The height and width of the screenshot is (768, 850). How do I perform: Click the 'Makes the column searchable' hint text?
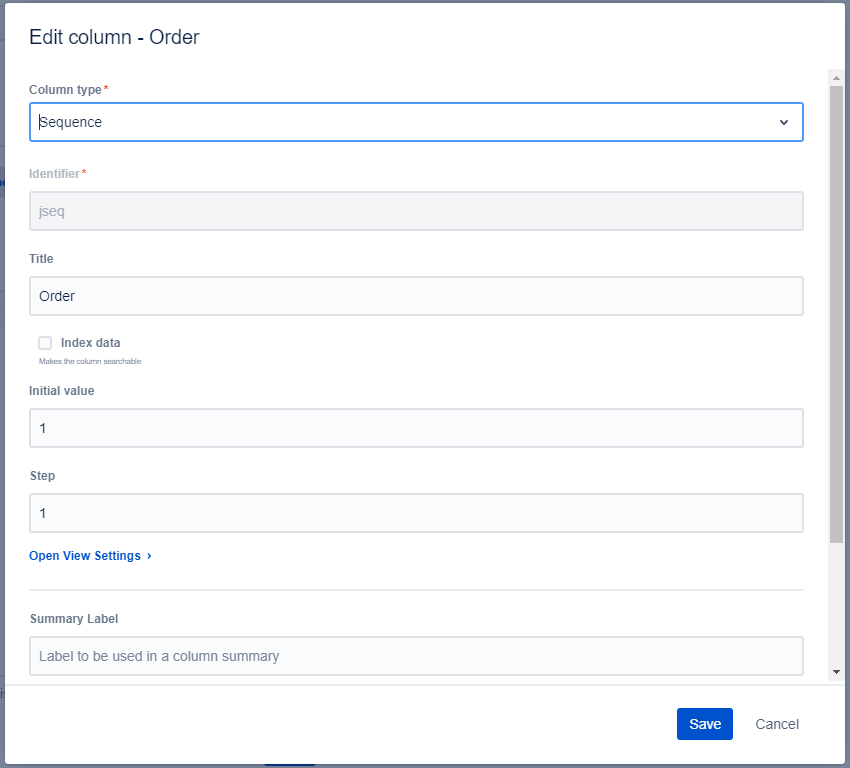[x=90, y=361]
